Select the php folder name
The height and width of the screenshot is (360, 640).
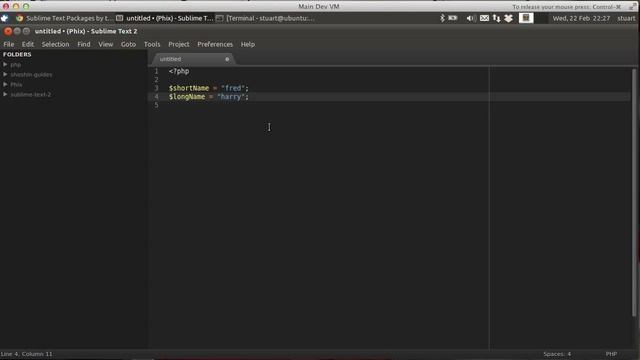(16, 64)
